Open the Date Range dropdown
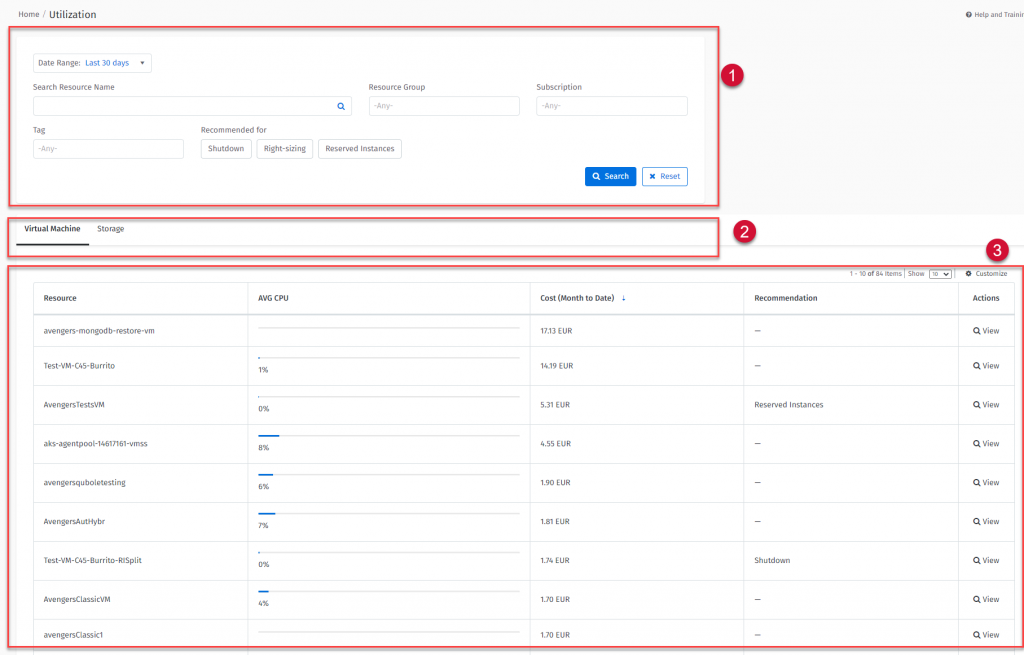The height and width of the screenshot is (655, 1024). click(x=92, y=63)
